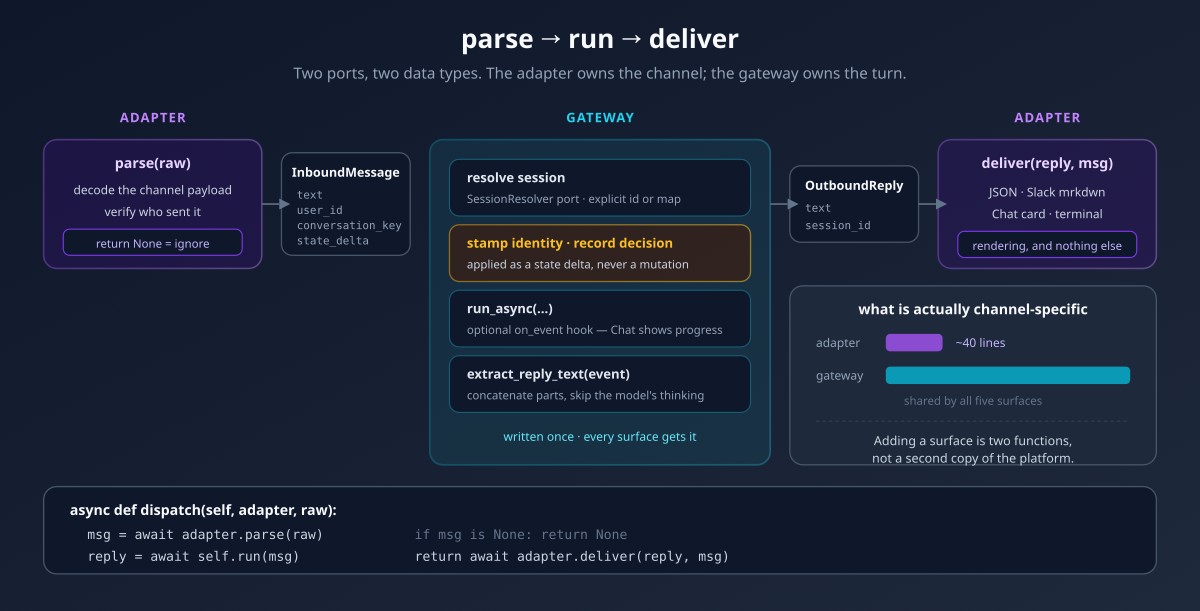The image size is (1200, 611).
Task: Click the ADAPTER label above the parse(raw) card
Action: point(153,117)
